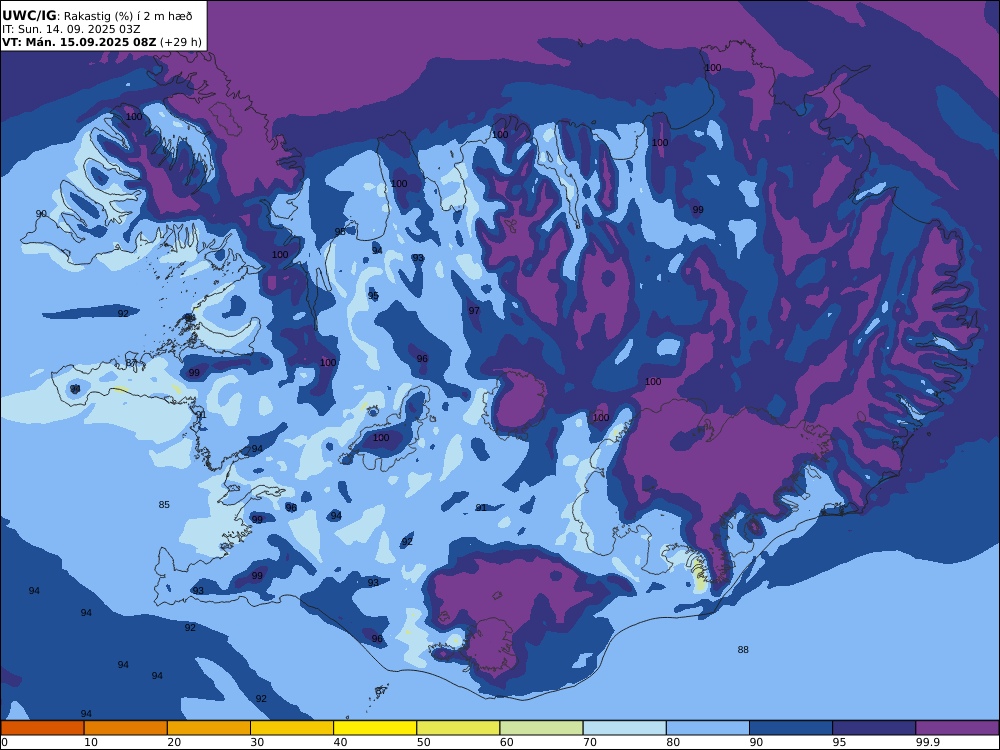Select the '70' legend tick label

coord(590,742)
